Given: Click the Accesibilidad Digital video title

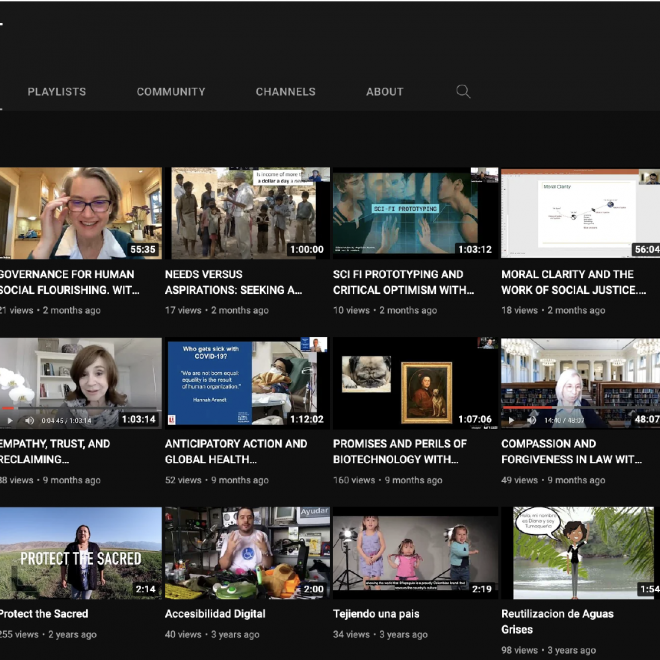Looking at the screenshot, I should point(215,614).
